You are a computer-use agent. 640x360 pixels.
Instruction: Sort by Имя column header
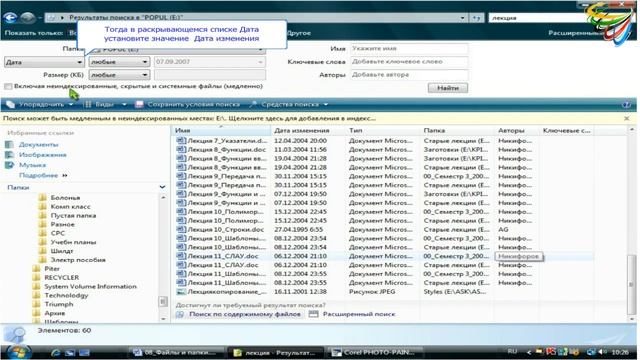221,131
